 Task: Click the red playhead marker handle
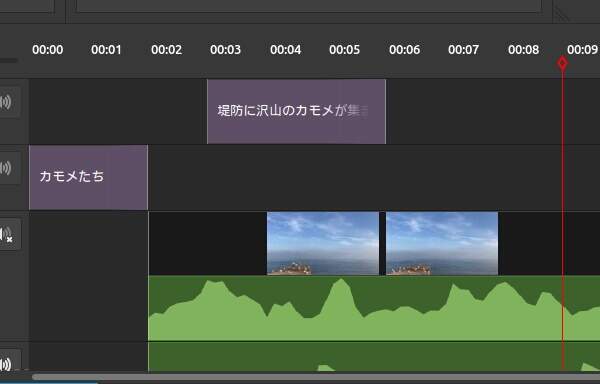point(562,63)
